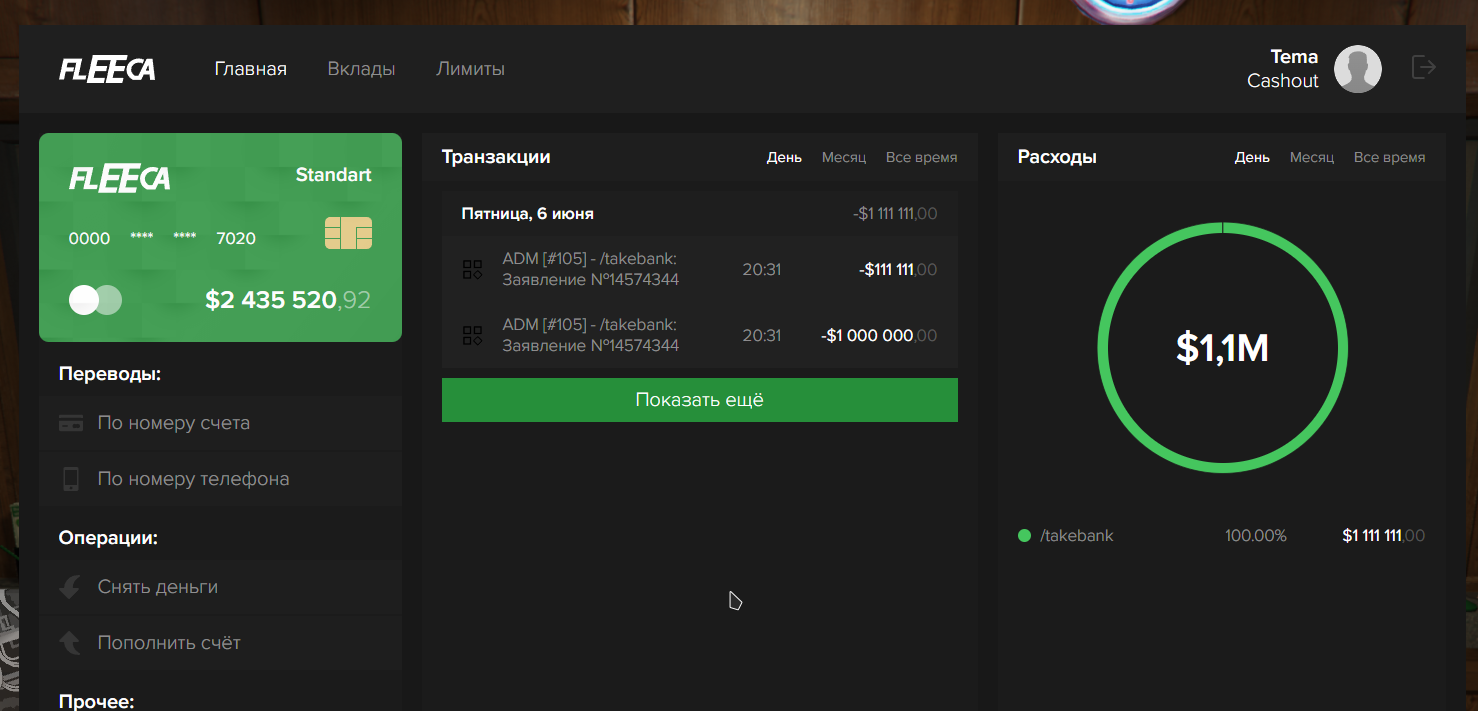1478x711 pixels.
Task: Show expenses for День
Action: coord(1252,157)
